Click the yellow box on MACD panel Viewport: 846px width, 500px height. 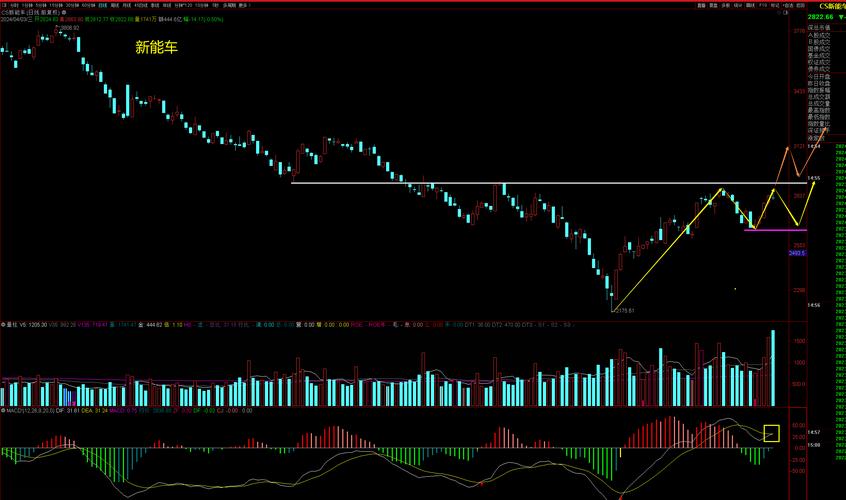(771, 433)
